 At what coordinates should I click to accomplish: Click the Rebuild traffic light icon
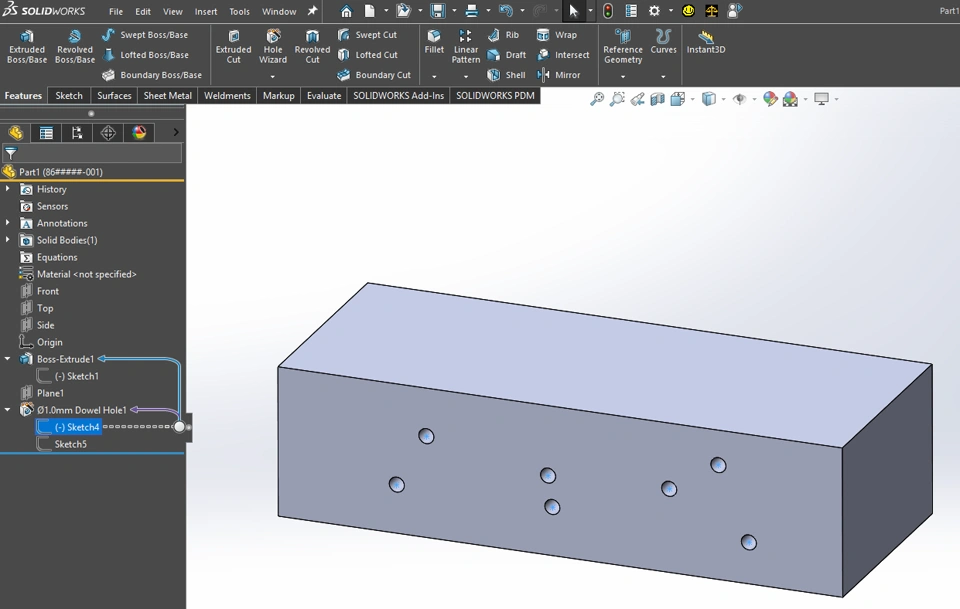[x=608, y=11]
